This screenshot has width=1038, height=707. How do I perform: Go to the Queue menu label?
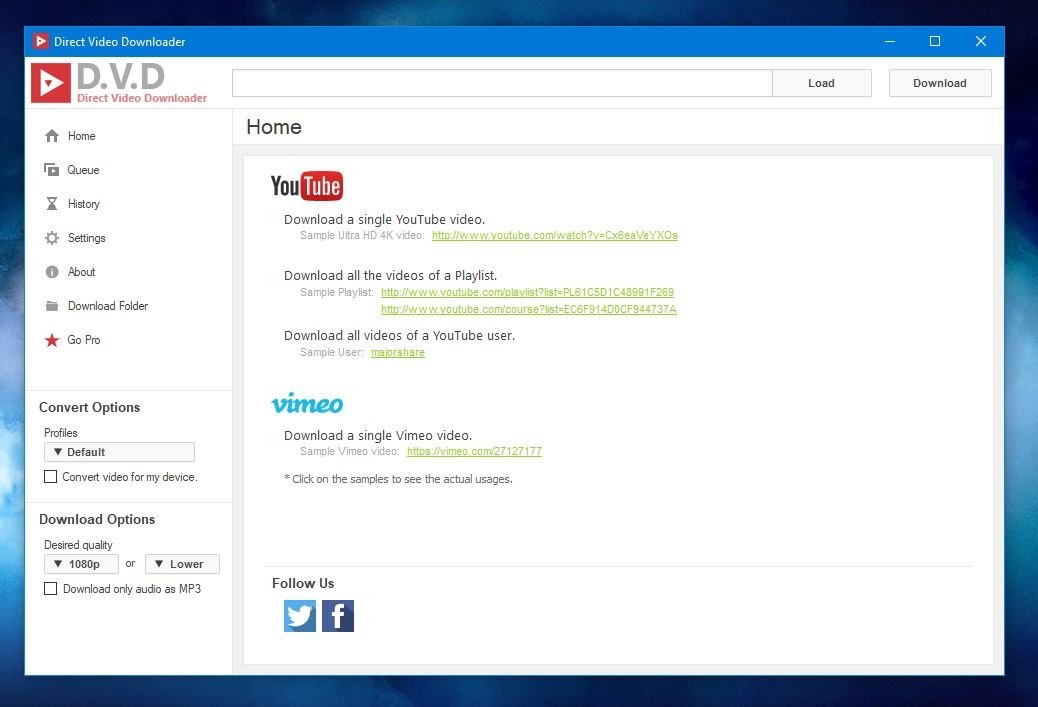[83, 170]
